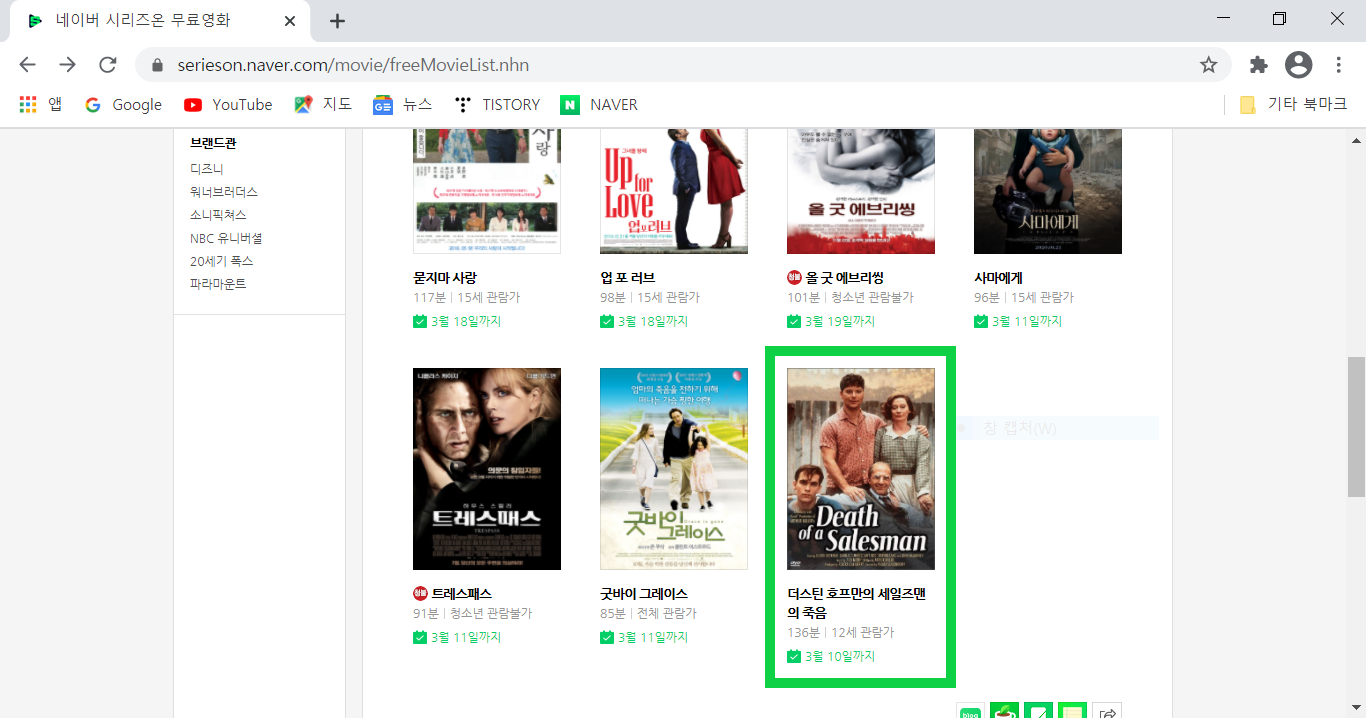Close the 네이버 시리즈온 무료영화 tab

(290, 21)
